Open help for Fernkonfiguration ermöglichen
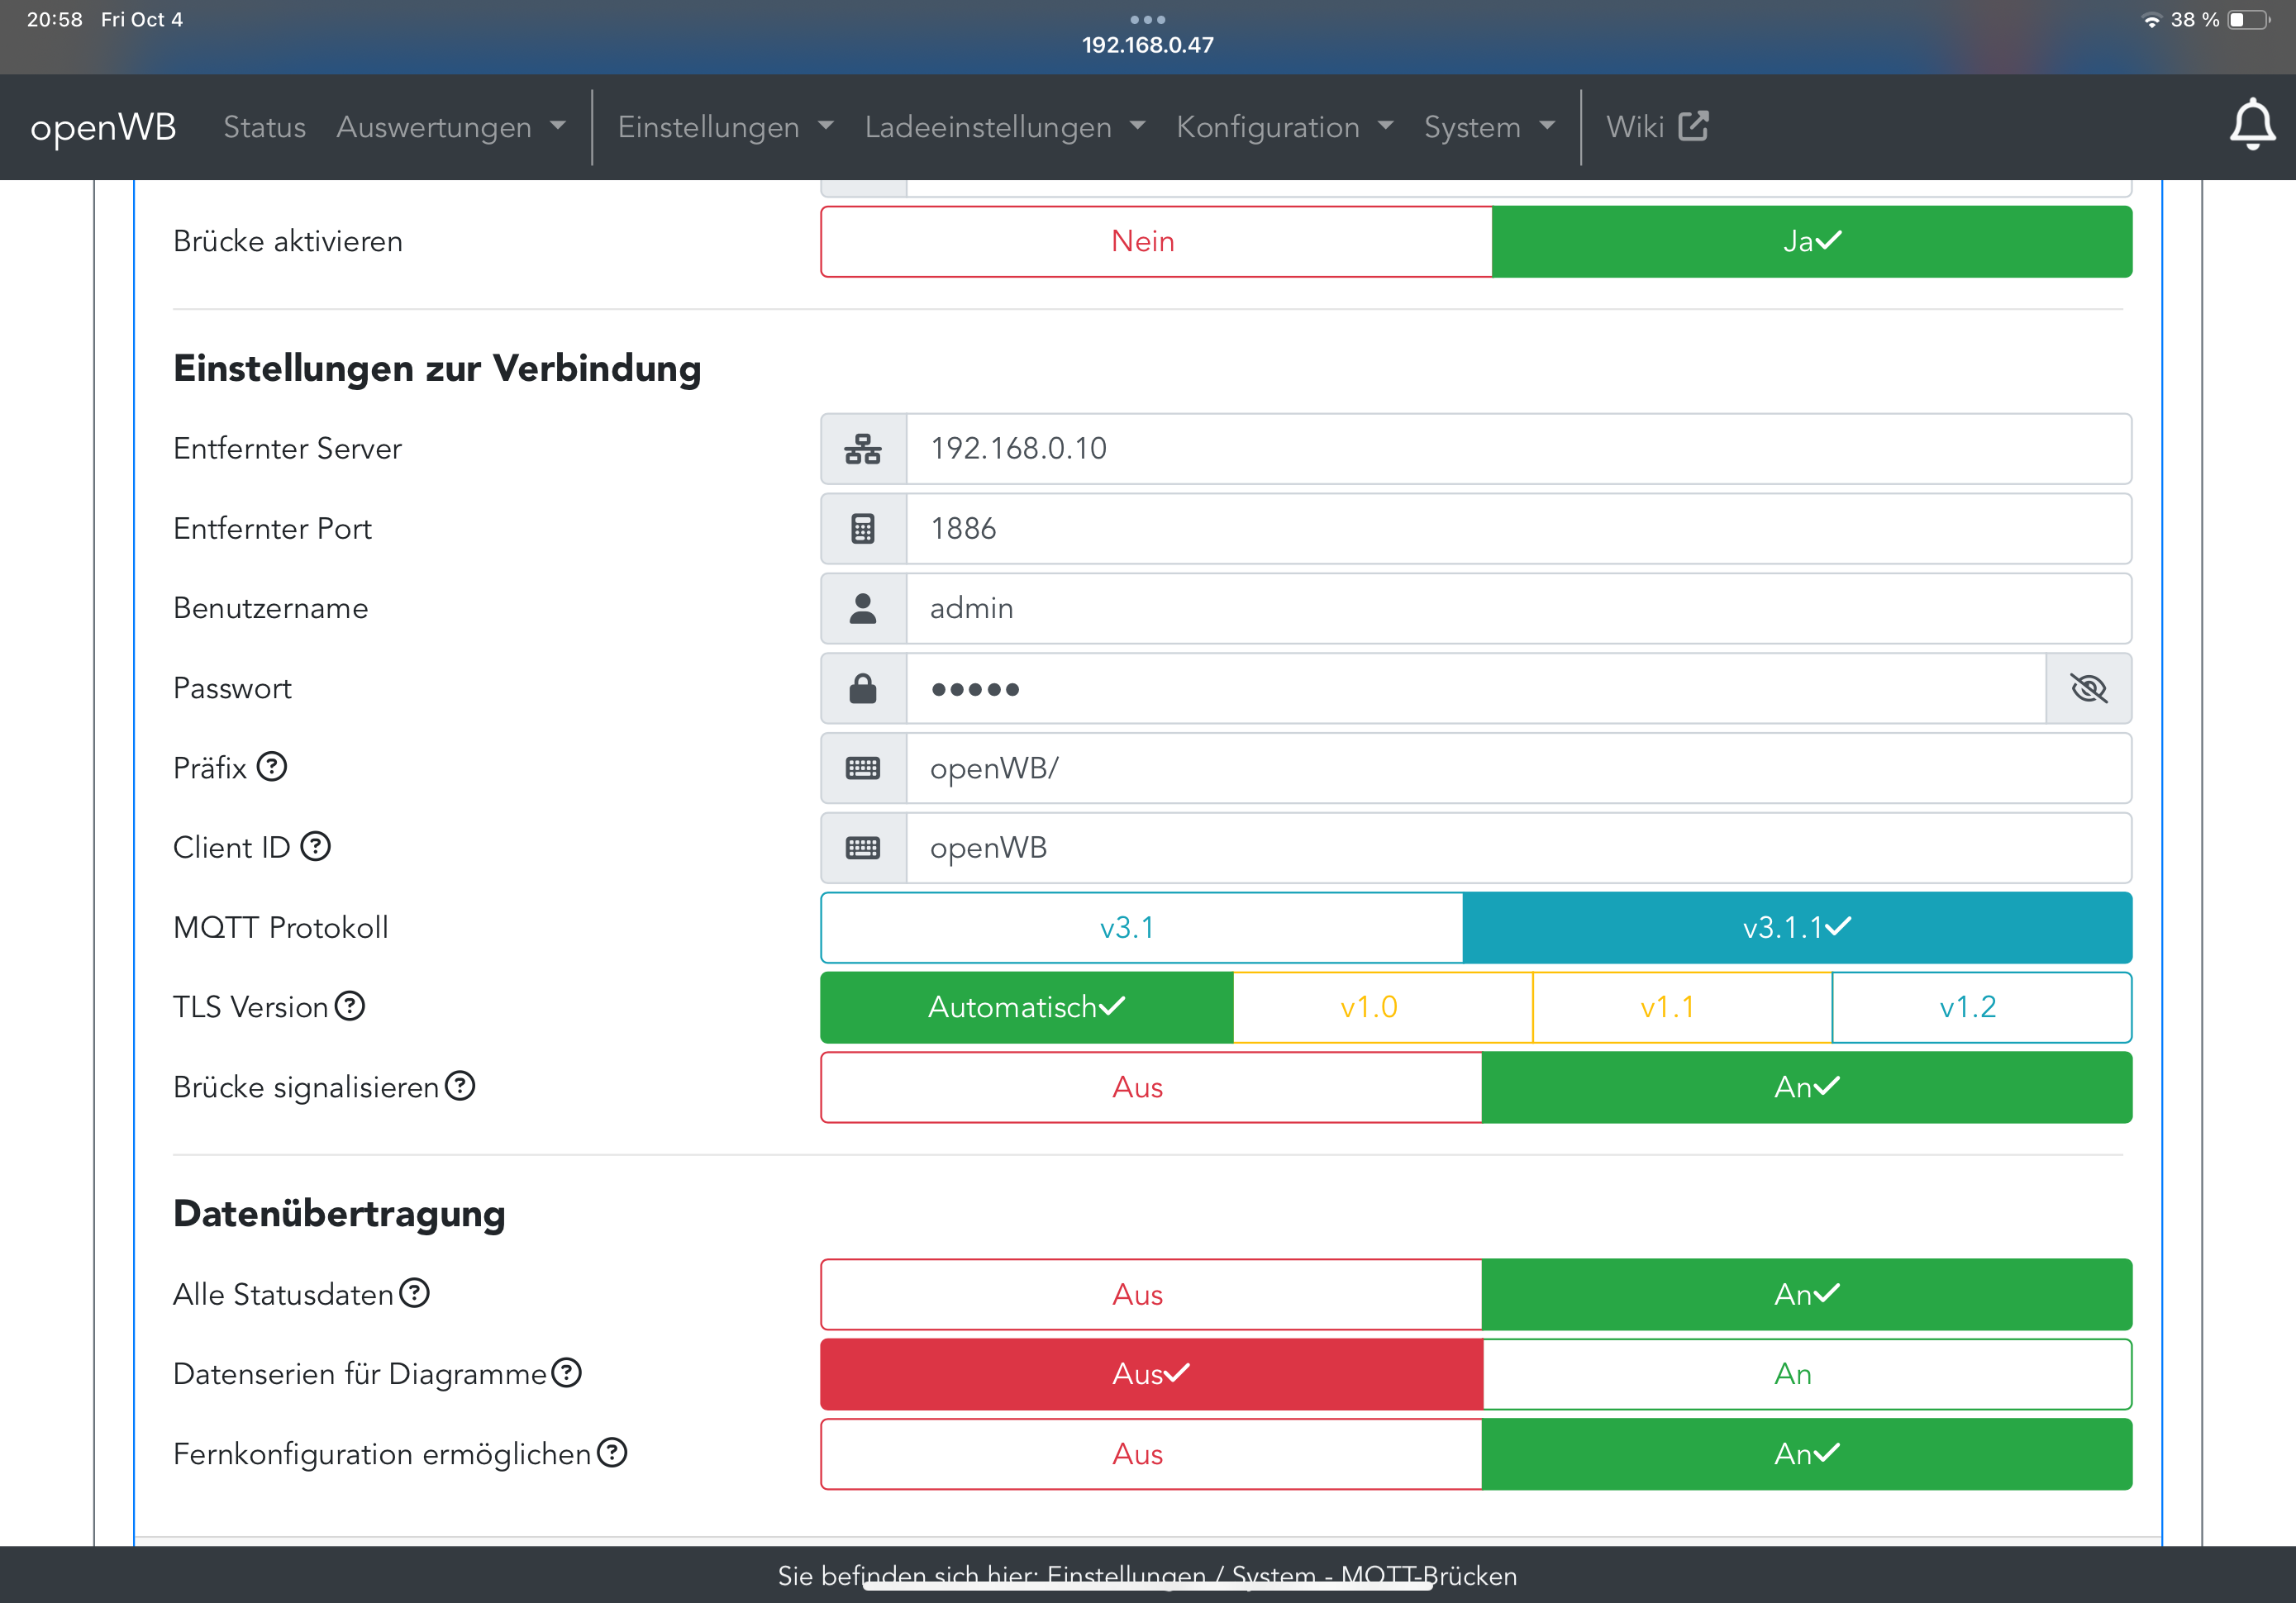 612,1453
